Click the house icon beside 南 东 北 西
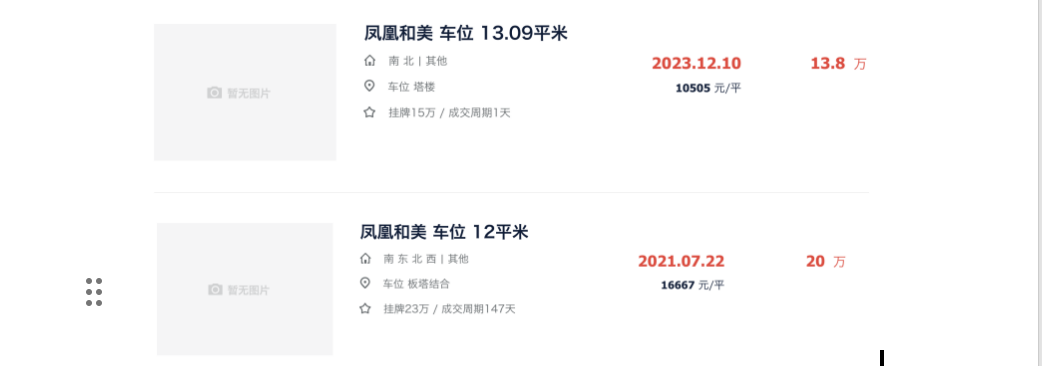Viewport: 1042px width, 366px height. point(365,258)
